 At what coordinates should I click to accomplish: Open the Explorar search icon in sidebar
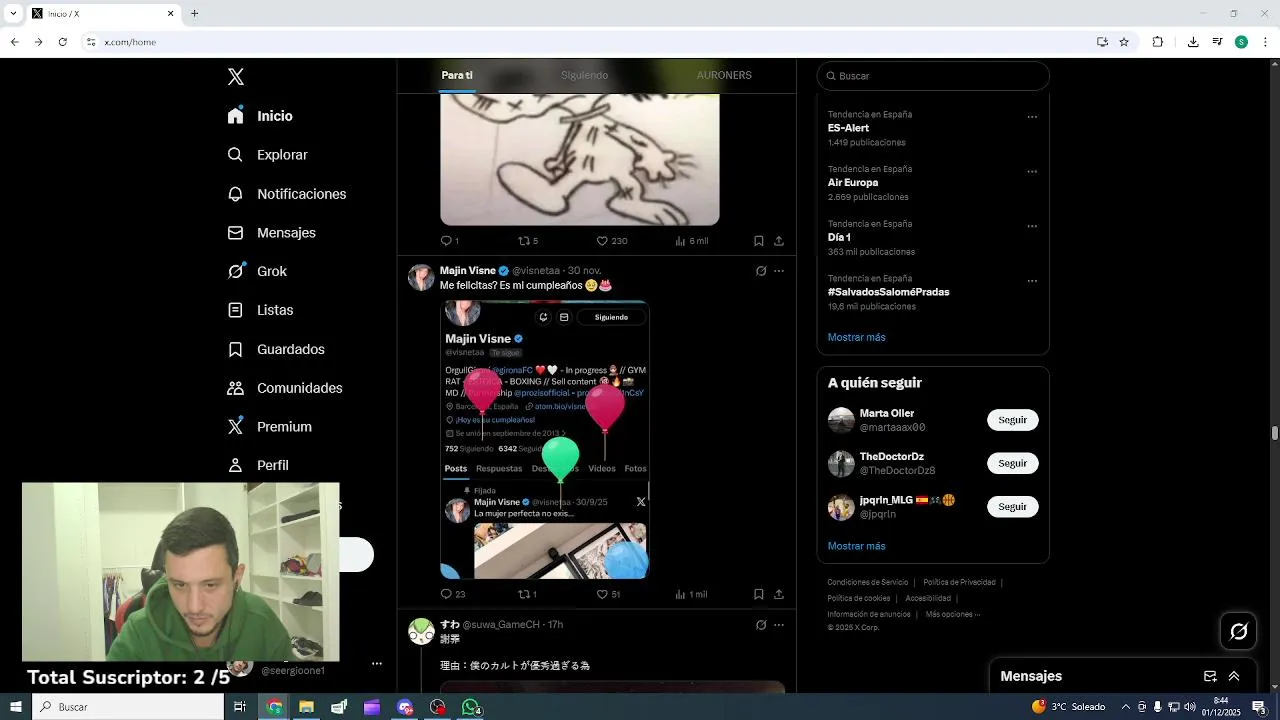[x=235, y=155]
